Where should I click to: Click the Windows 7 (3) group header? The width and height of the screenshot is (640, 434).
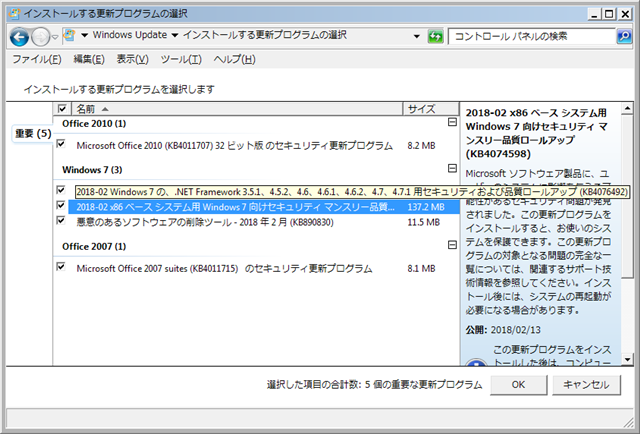pos(92,169)
